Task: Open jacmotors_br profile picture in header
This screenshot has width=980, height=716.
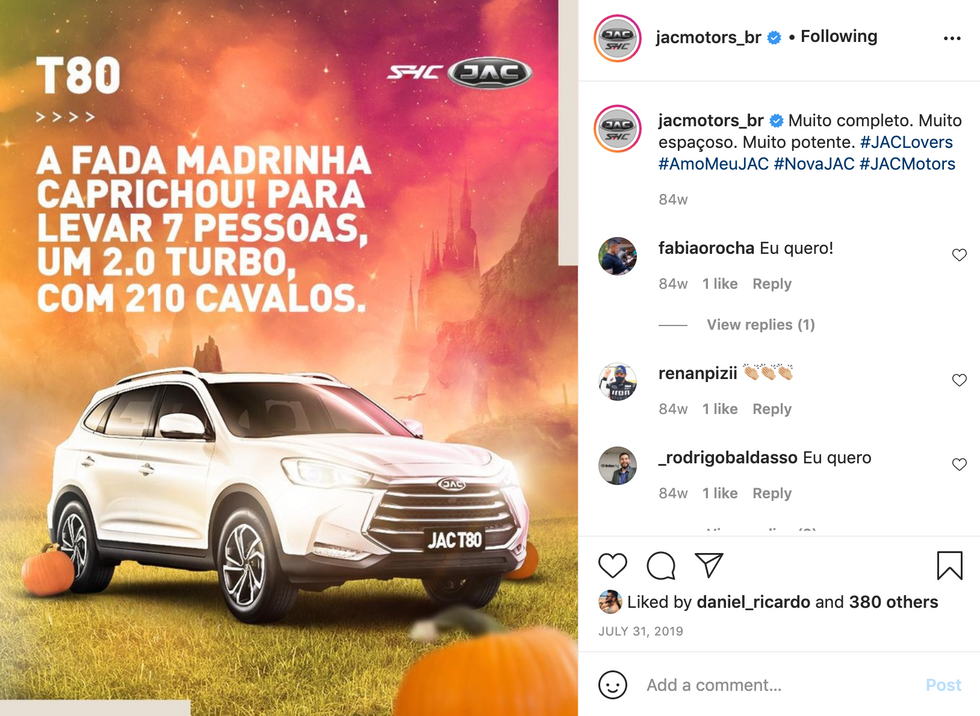Action: point(618,39)
